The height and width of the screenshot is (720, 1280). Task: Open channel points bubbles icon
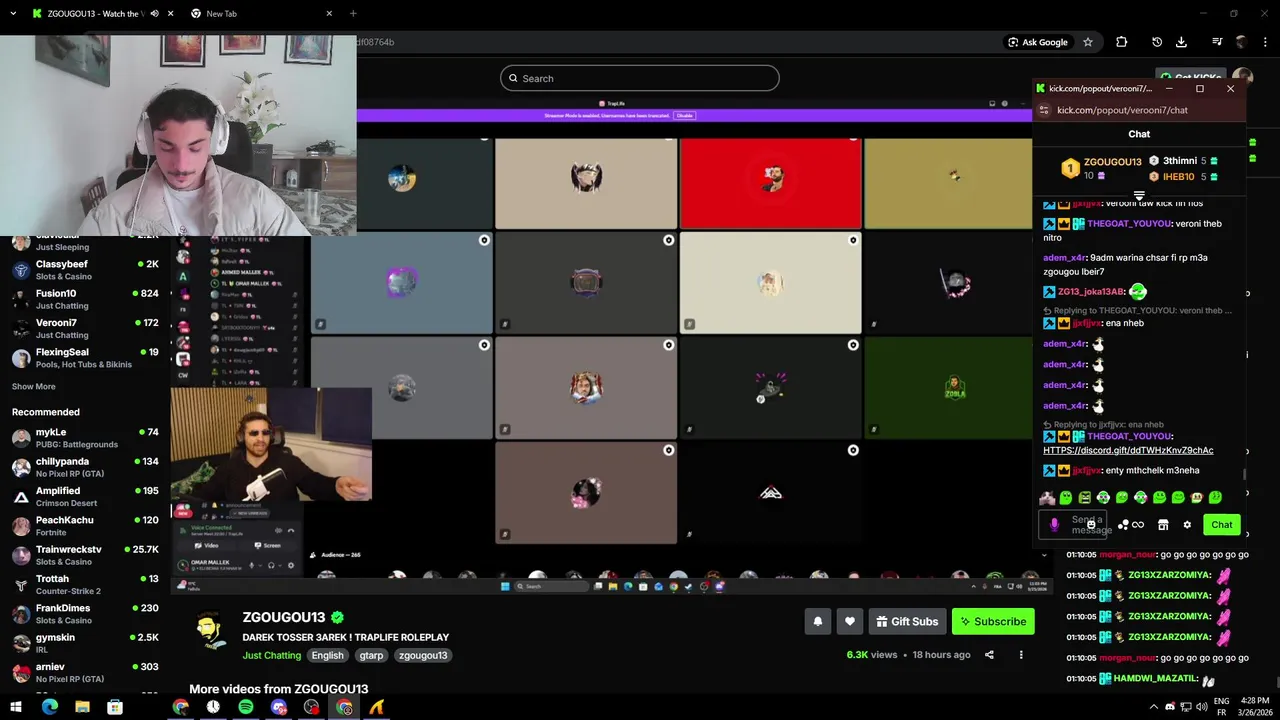coord(1123,524)
